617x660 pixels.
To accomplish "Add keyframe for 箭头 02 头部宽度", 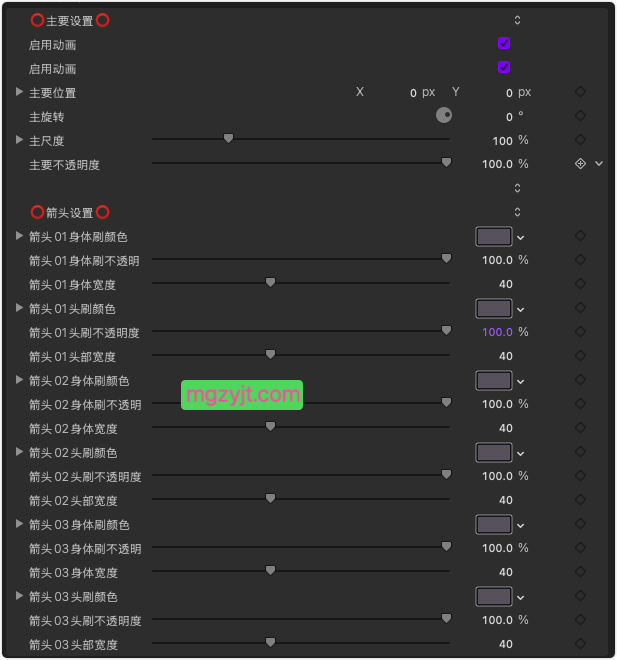I will tap(580, 500).
